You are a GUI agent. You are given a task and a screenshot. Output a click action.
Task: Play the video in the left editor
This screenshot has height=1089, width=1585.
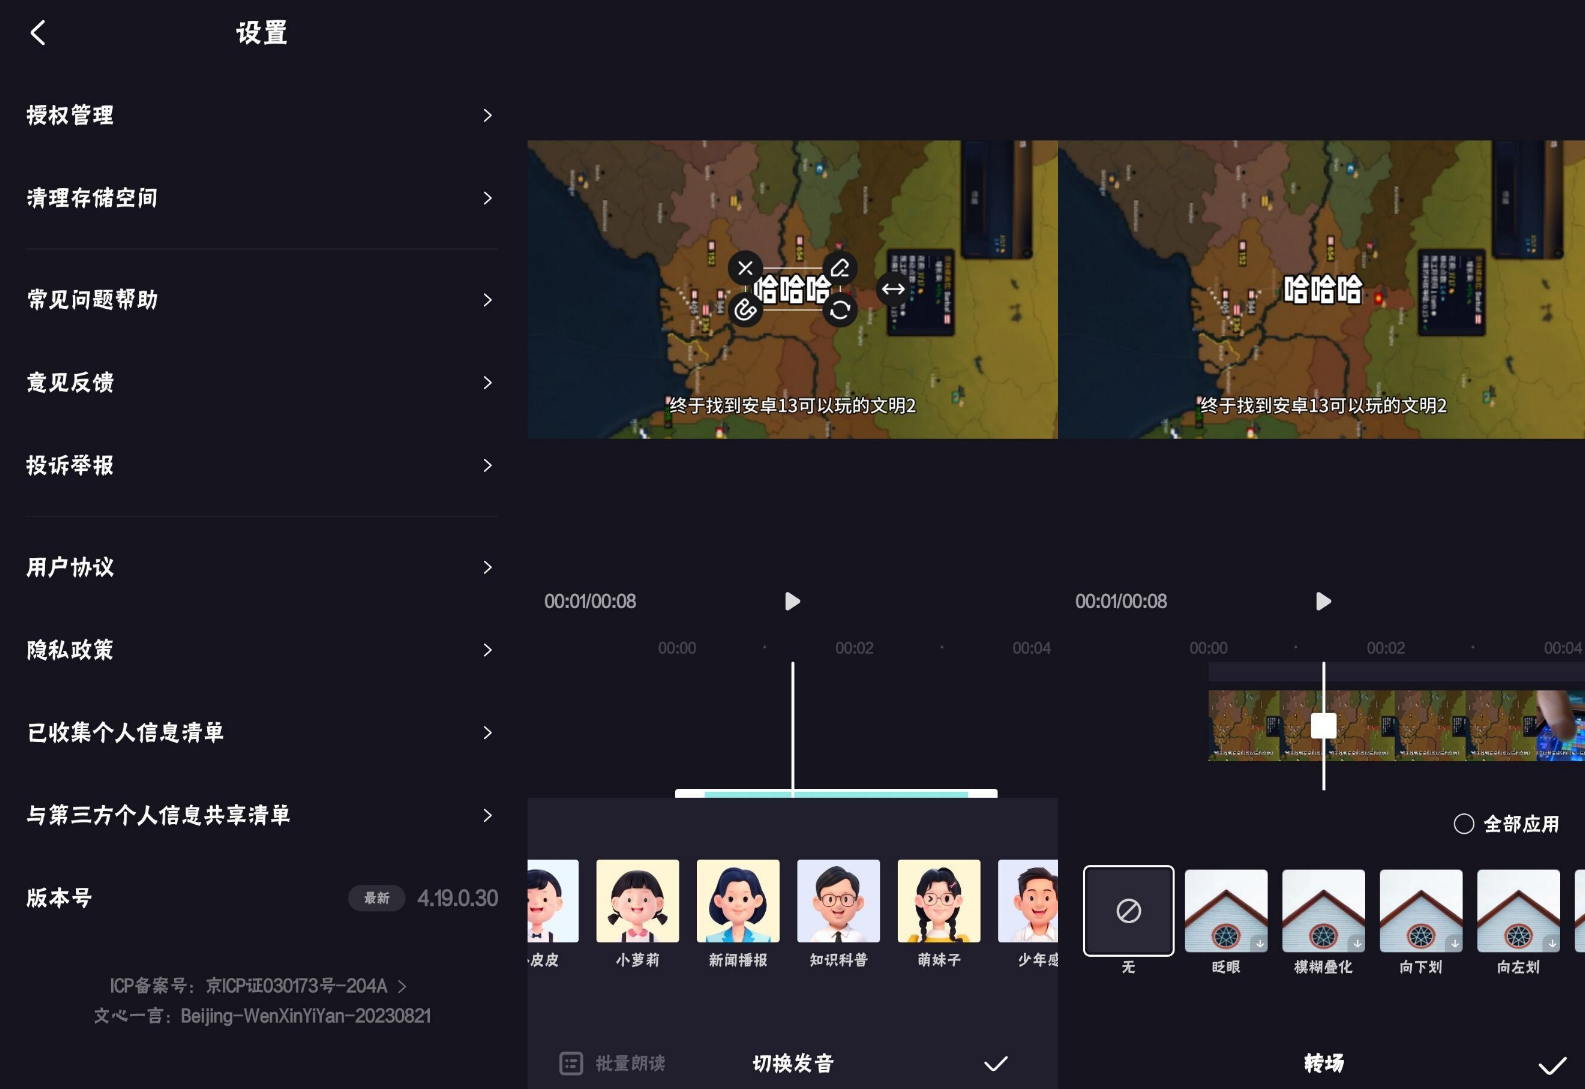coord(792,601)
